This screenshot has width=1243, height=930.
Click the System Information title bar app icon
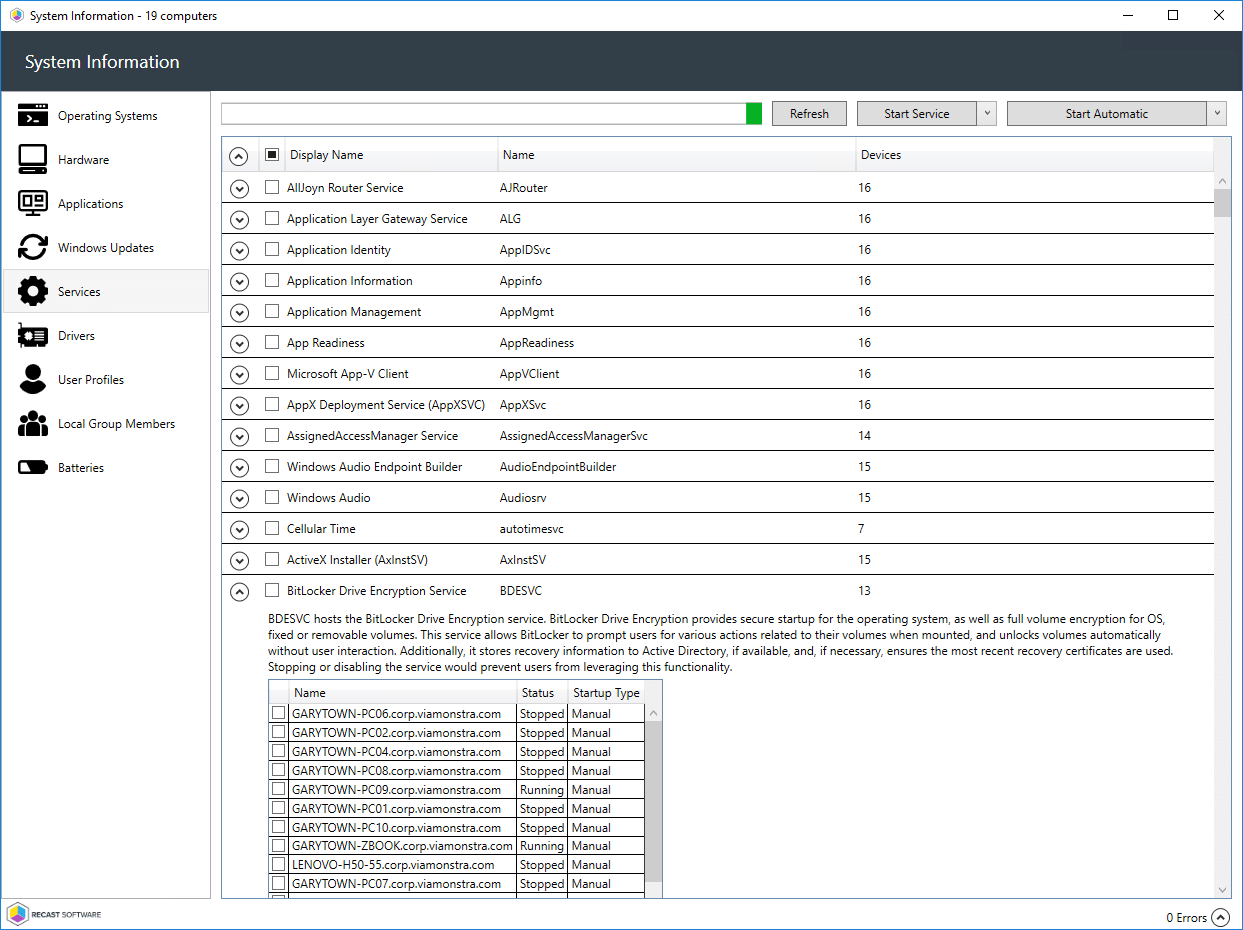tap(17, 16)
